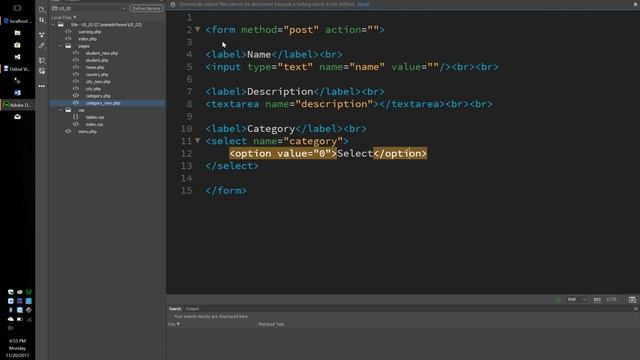Open the three-dots more tools icon
This screenshot has width=640, height=360.
[x=42, y=86]
